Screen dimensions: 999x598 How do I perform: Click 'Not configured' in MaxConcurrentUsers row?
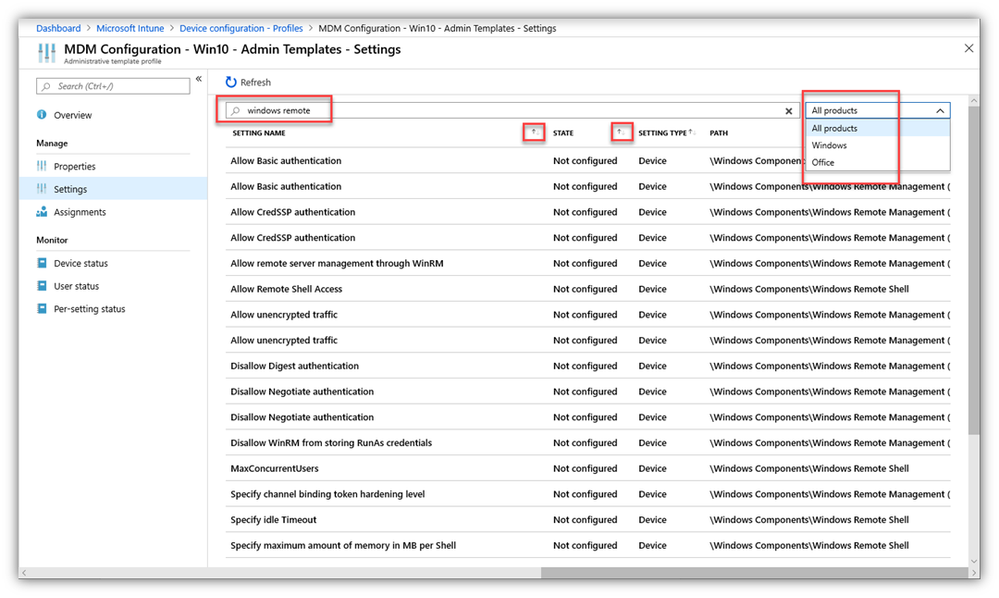(x=585, y=468)
